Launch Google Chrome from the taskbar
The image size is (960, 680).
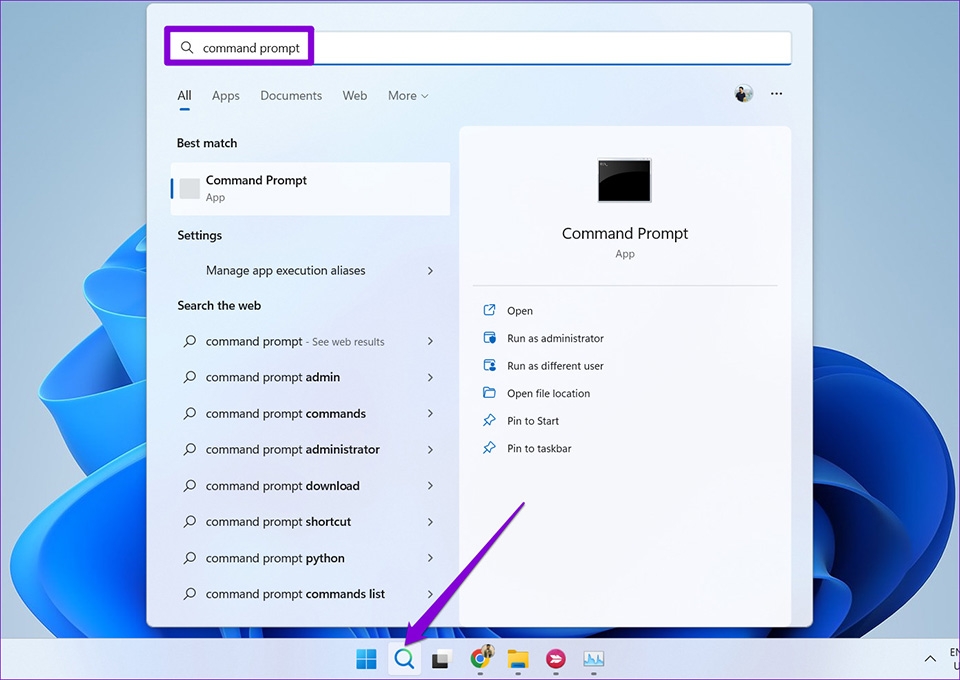pyautogui.click(x=480, y=659)
